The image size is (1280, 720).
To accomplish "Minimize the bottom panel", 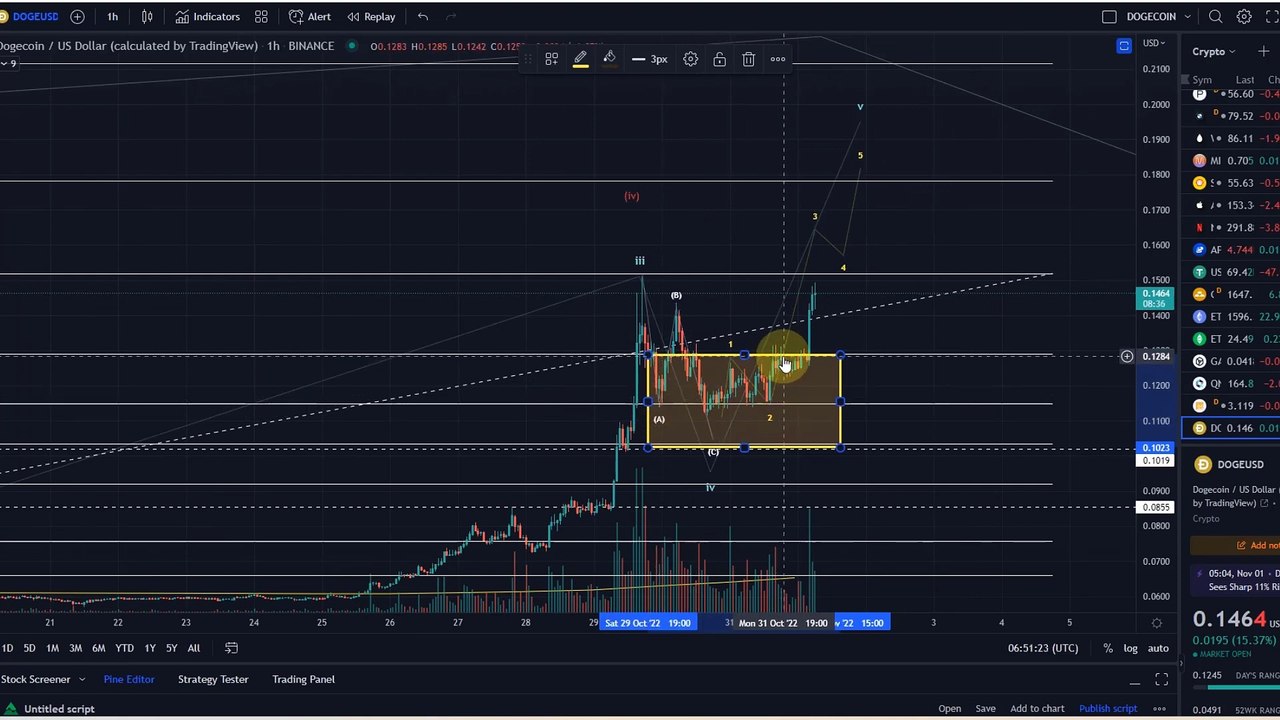I will pos(1134,681).
